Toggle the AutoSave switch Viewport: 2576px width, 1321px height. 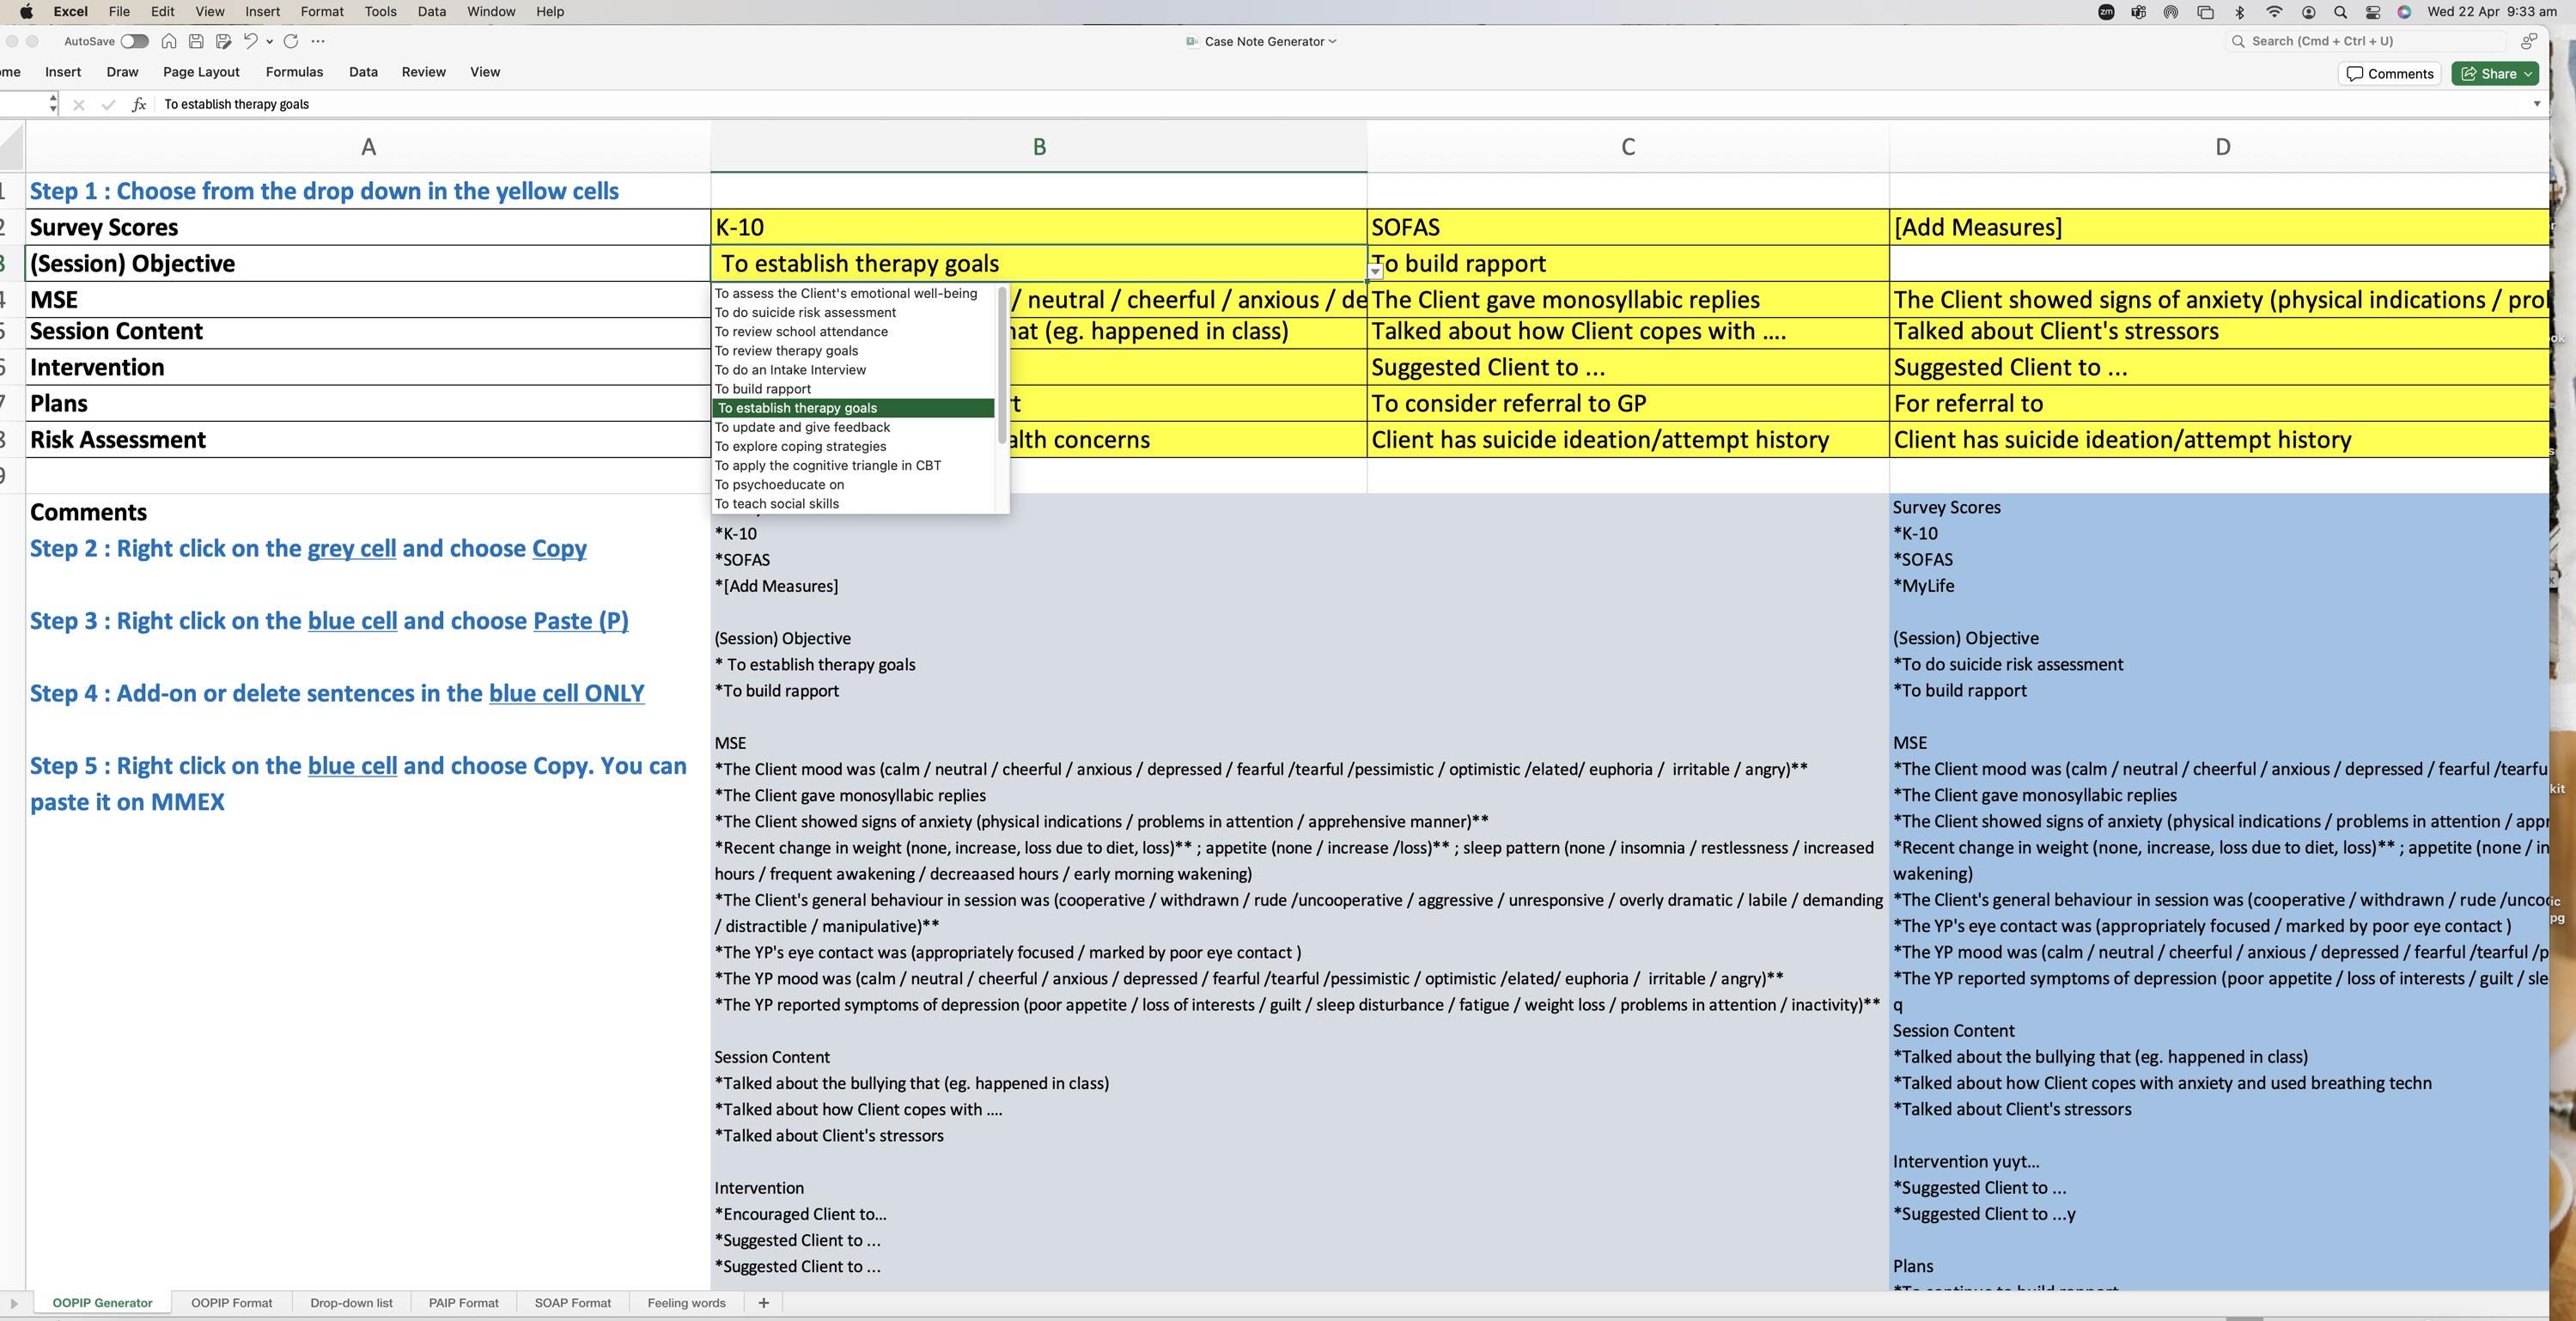[x=134, y=41]
